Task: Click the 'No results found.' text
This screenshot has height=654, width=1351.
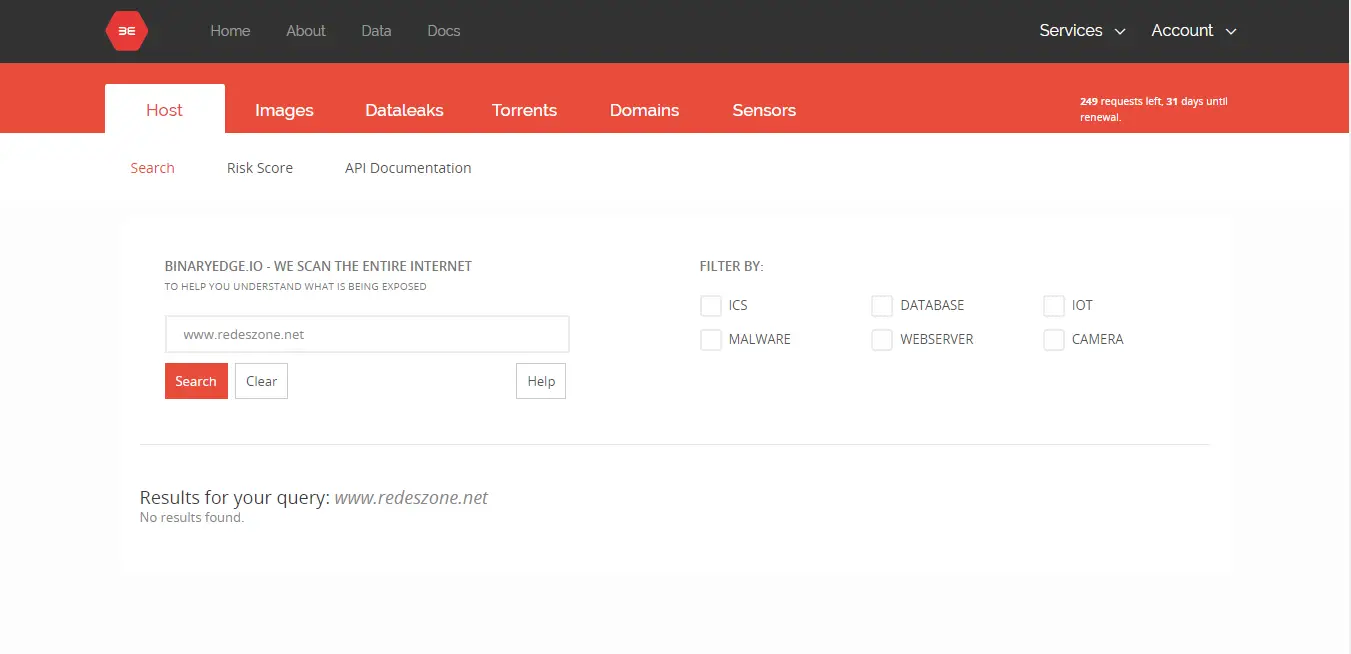Action: [192, 518]
